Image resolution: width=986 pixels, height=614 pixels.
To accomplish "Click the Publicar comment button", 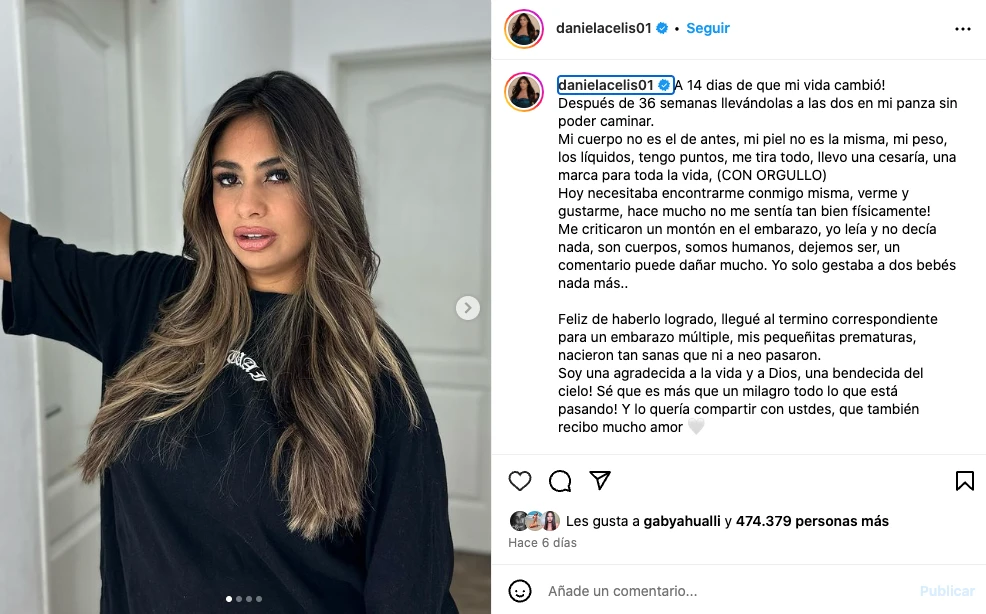I will [947, 591].
